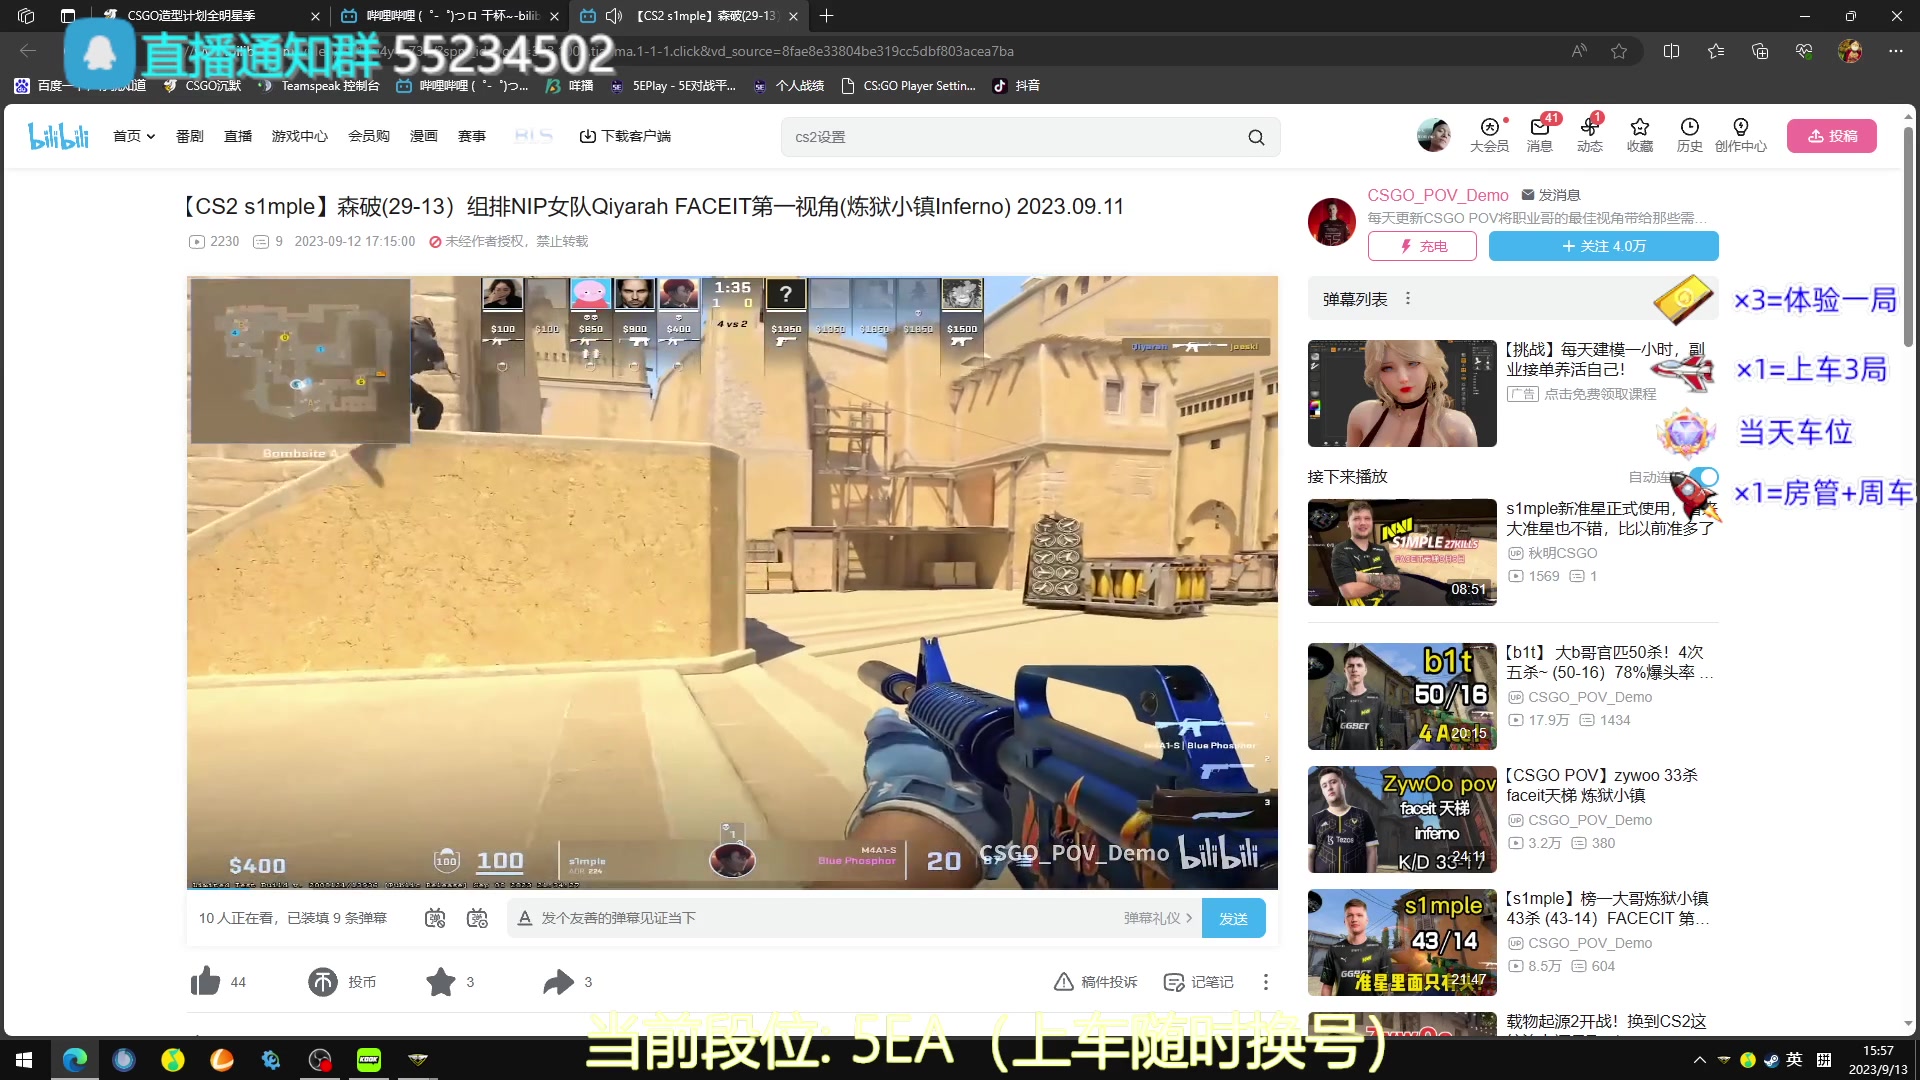1920x1080 pixels.
Task: Open 记笔记 note icon
Action: [x=1174, y=982]
